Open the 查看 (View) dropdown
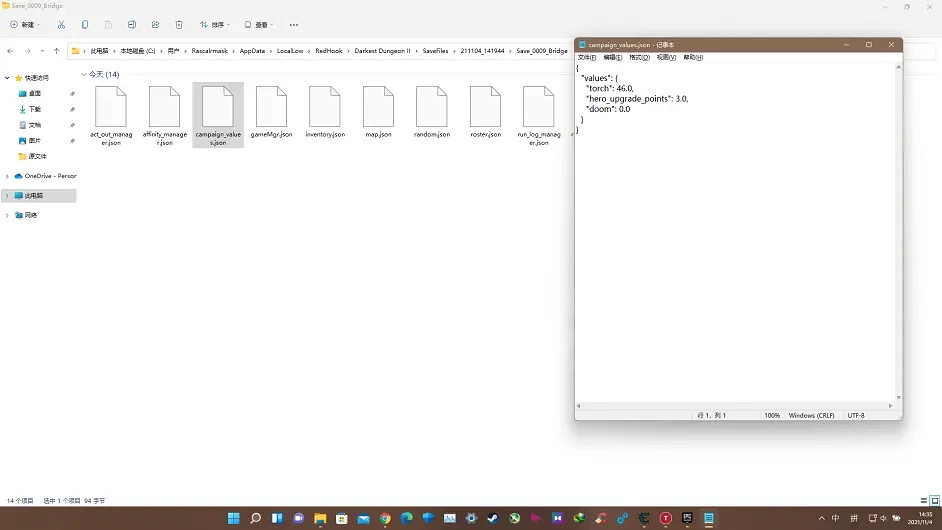This screenshot has width=942, height=530. click(258, 24)
